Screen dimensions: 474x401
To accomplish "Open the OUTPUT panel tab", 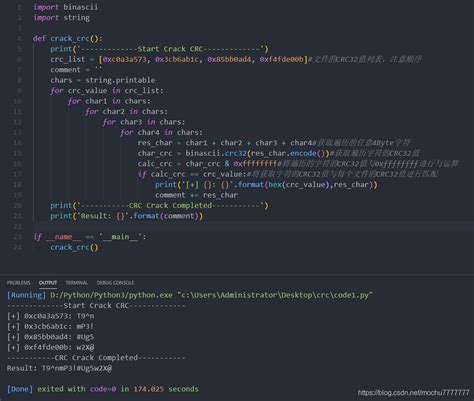I will [x=48, y=283].
